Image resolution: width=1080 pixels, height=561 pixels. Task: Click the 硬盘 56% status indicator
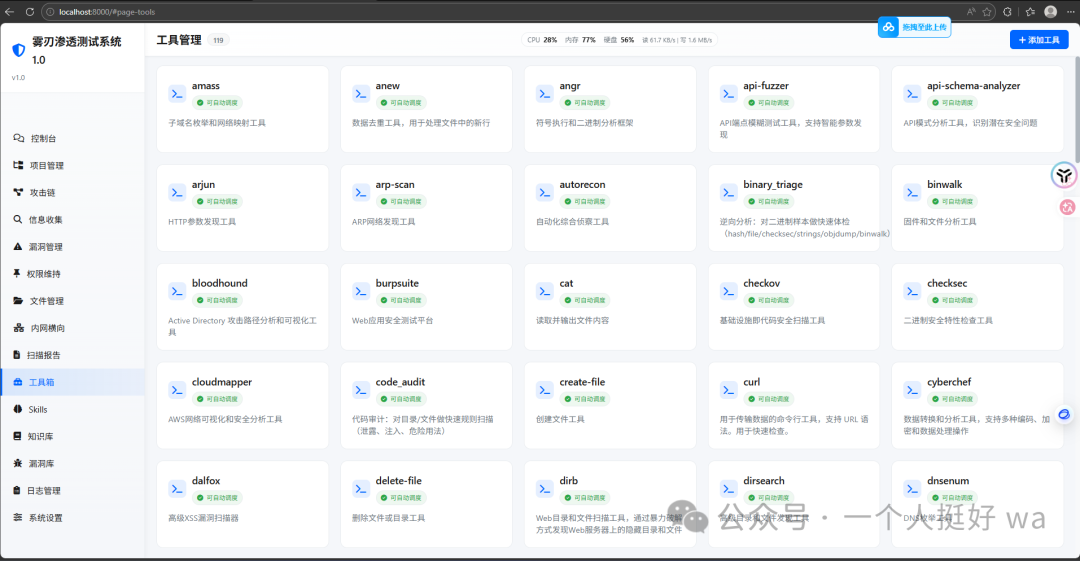click(619, 40)
